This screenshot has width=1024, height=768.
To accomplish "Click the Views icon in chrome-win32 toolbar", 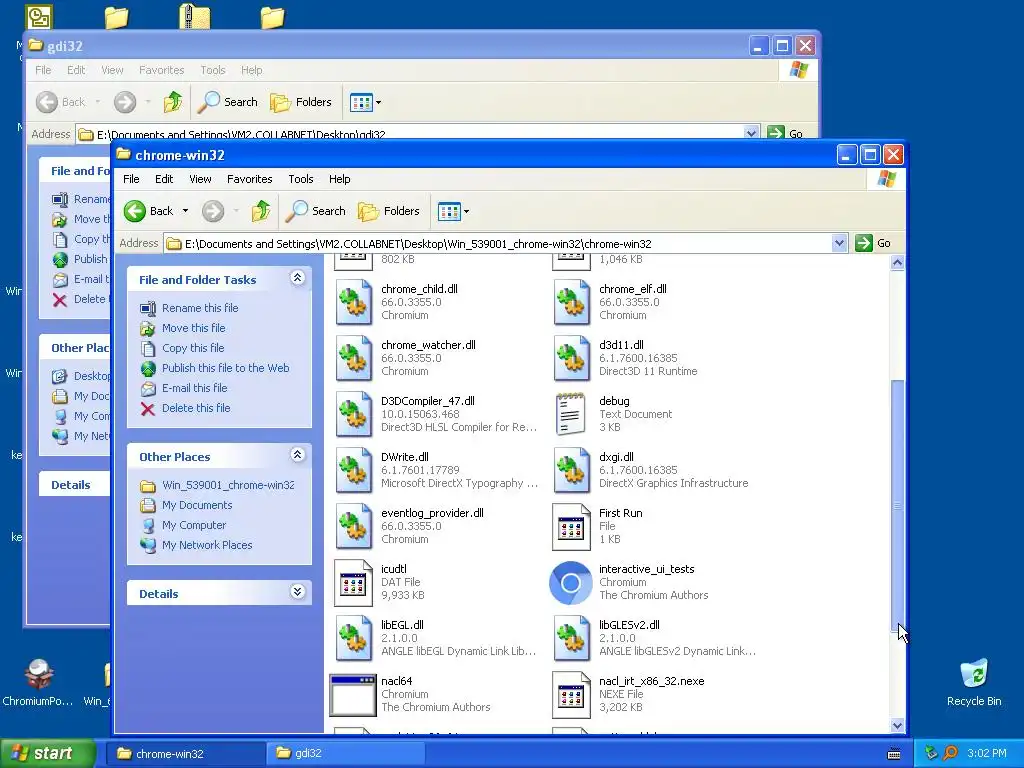I will tap(449, 211).
